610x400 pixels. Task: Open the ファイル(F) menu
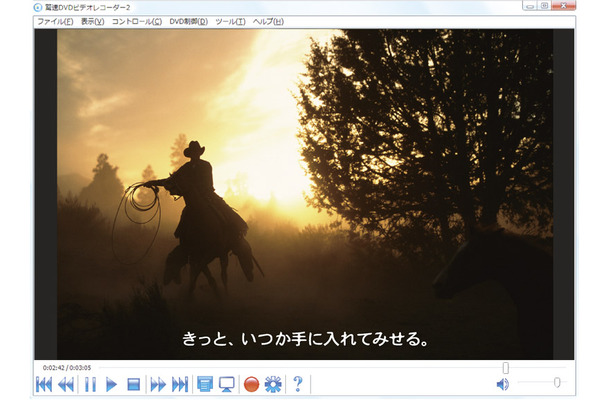pos(55,21)
